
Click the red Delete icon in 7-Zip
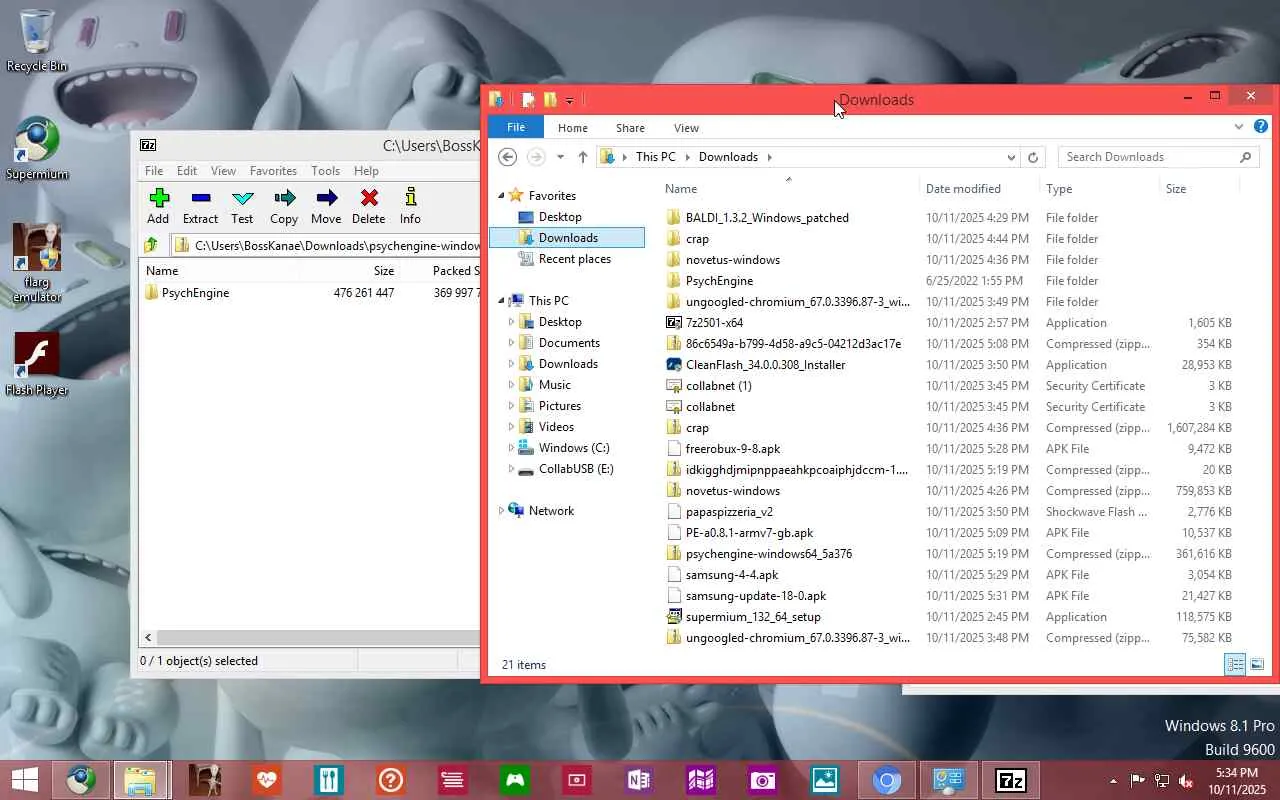click(368, 206)
